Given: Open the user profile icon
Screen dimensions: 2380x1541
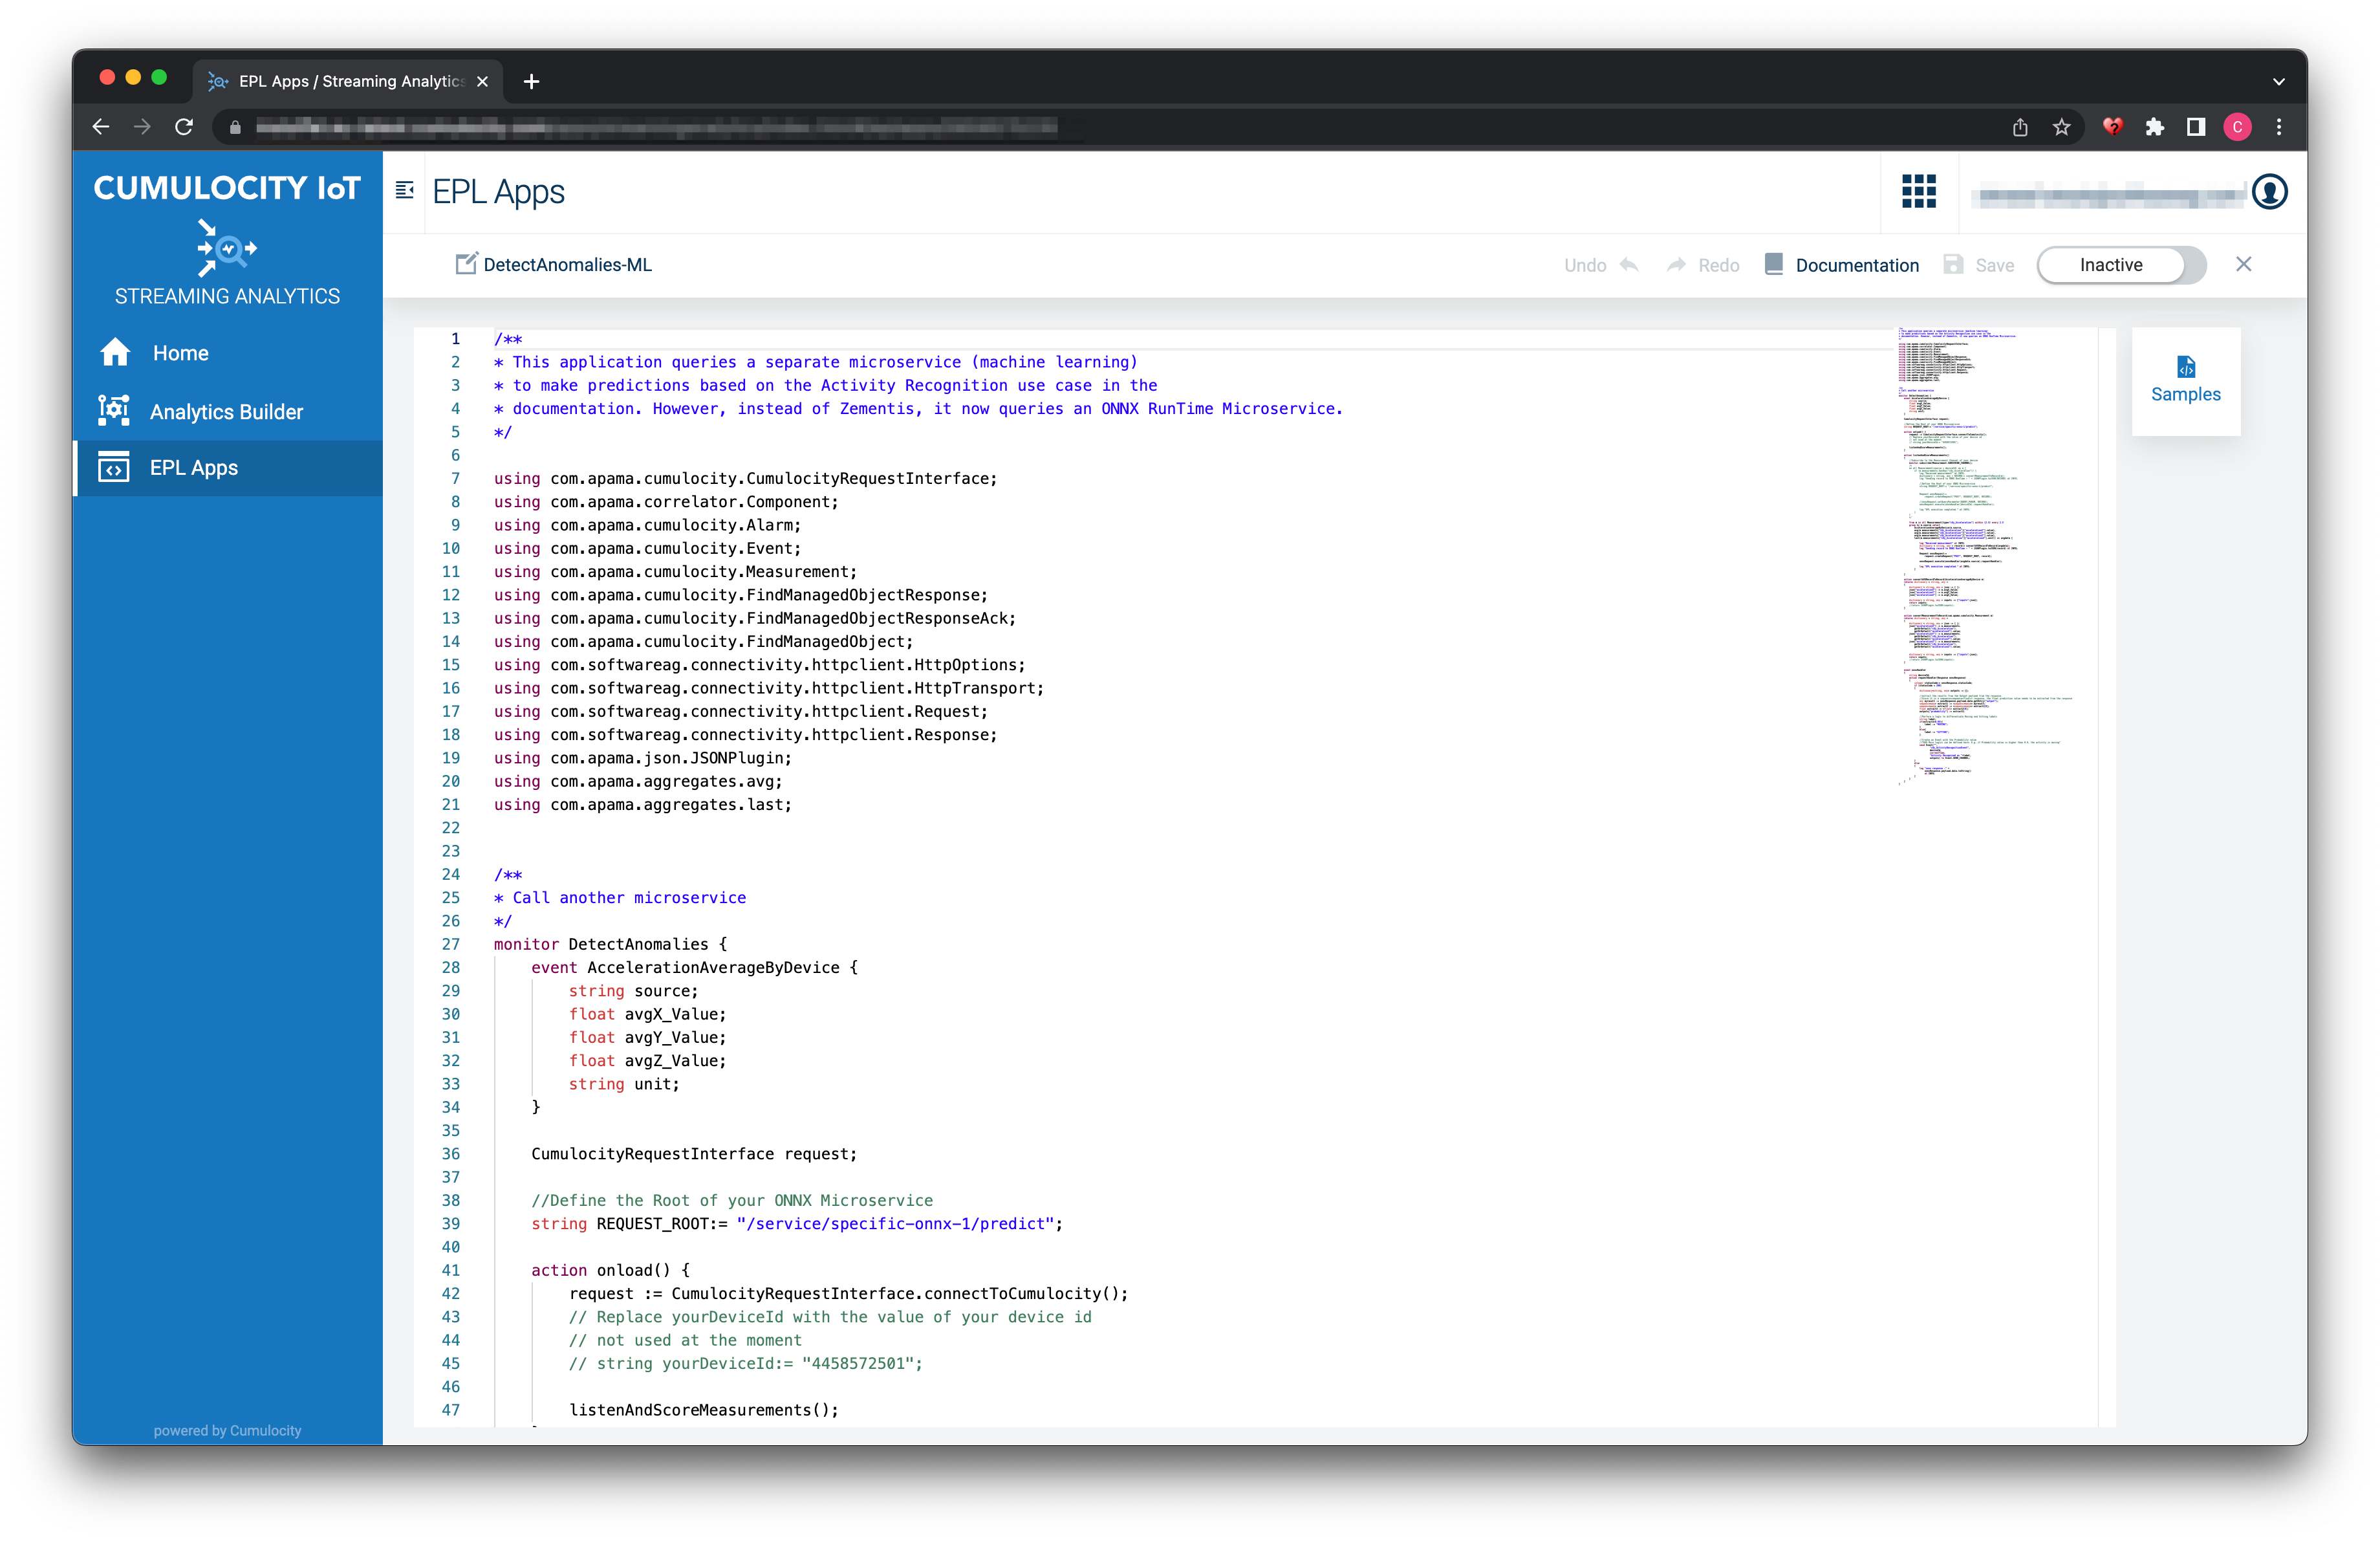Looking at the screenshot, I should (x=2269, y=191).
